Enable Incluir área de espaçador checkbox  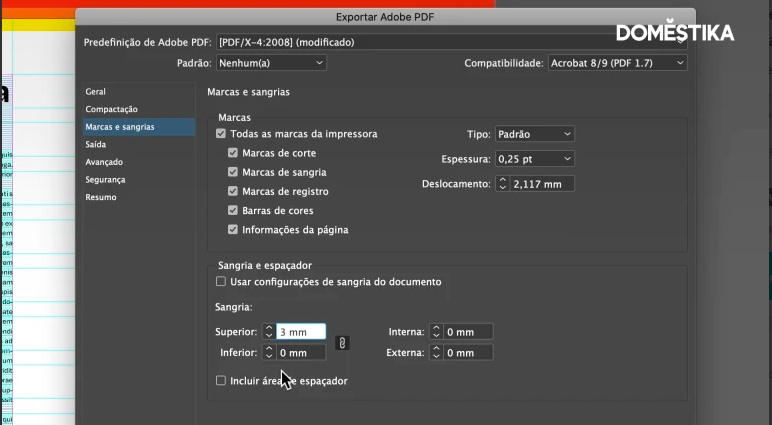click(x=221, y=381)
